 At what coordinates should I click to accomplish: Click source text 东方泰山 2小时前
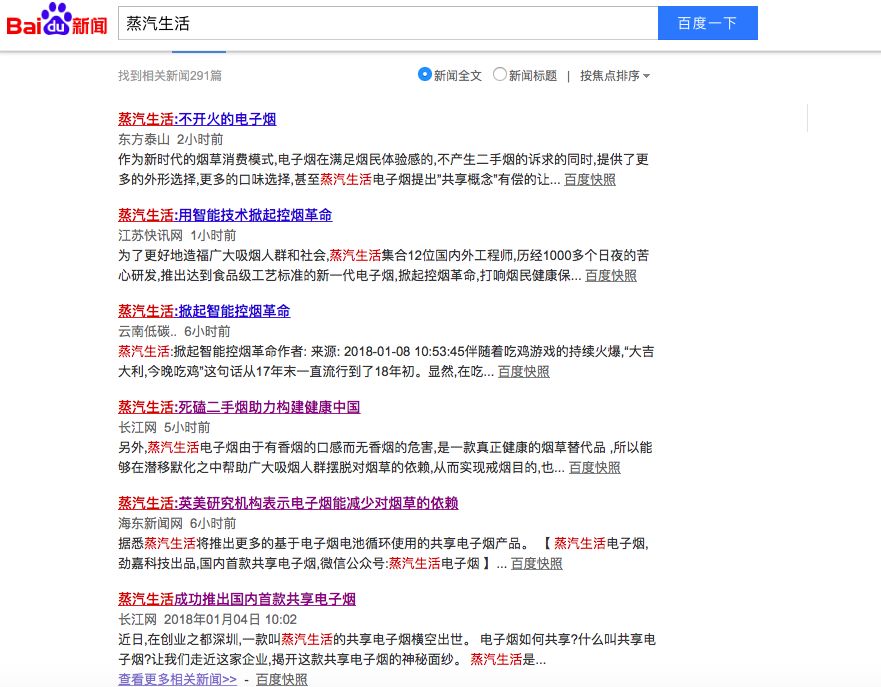[x=170, y=139]
